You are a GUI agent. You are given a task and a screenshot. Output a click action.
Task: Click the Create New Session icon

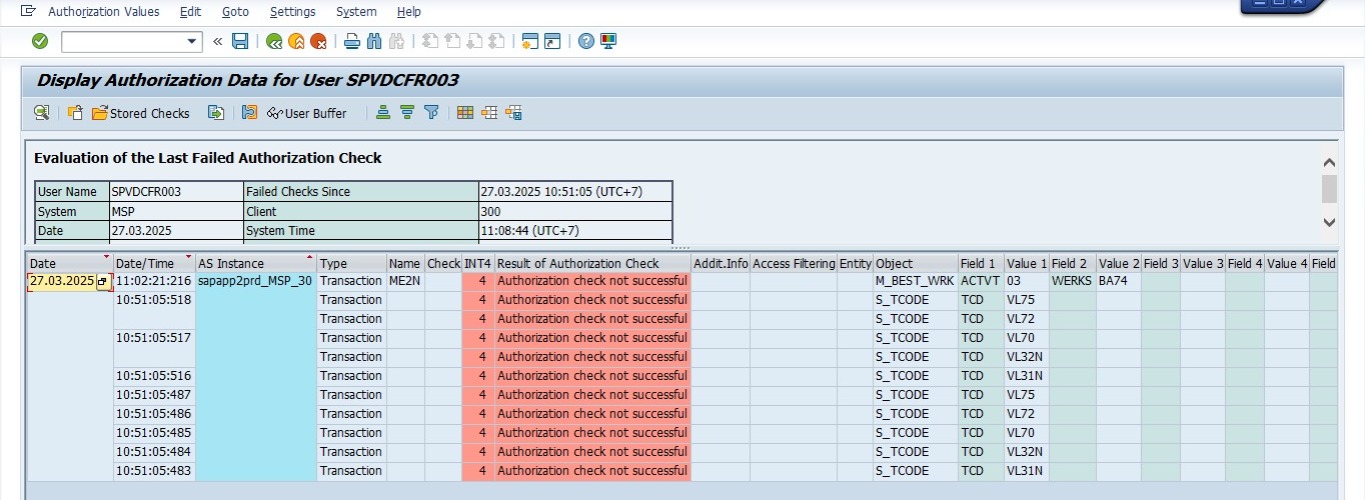tap(530, 41)
